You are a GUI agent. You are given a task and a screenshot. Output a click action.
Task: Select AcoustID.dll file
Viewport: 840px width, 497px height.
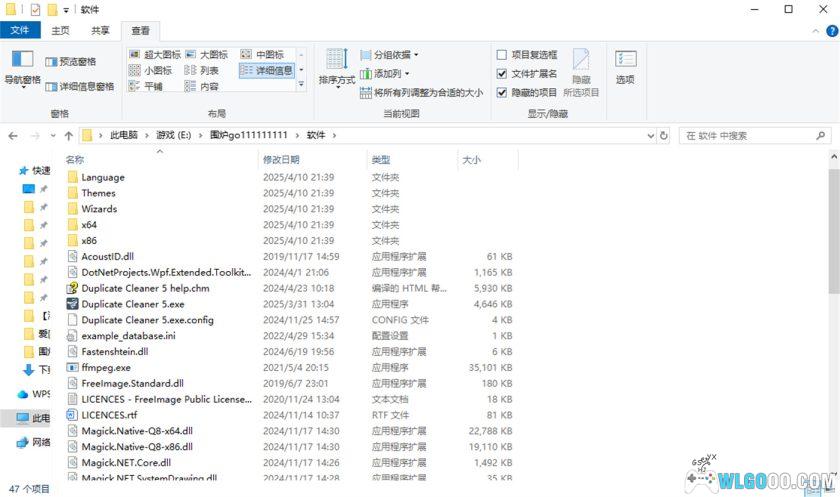(108, 257)
